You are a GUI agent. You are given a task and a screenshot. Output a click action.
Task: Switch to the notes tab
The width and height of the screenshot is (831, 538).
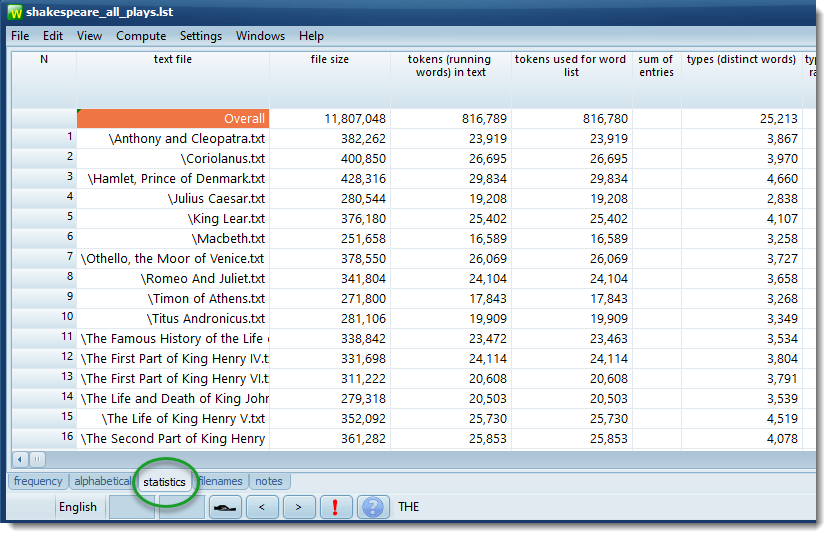269,481
